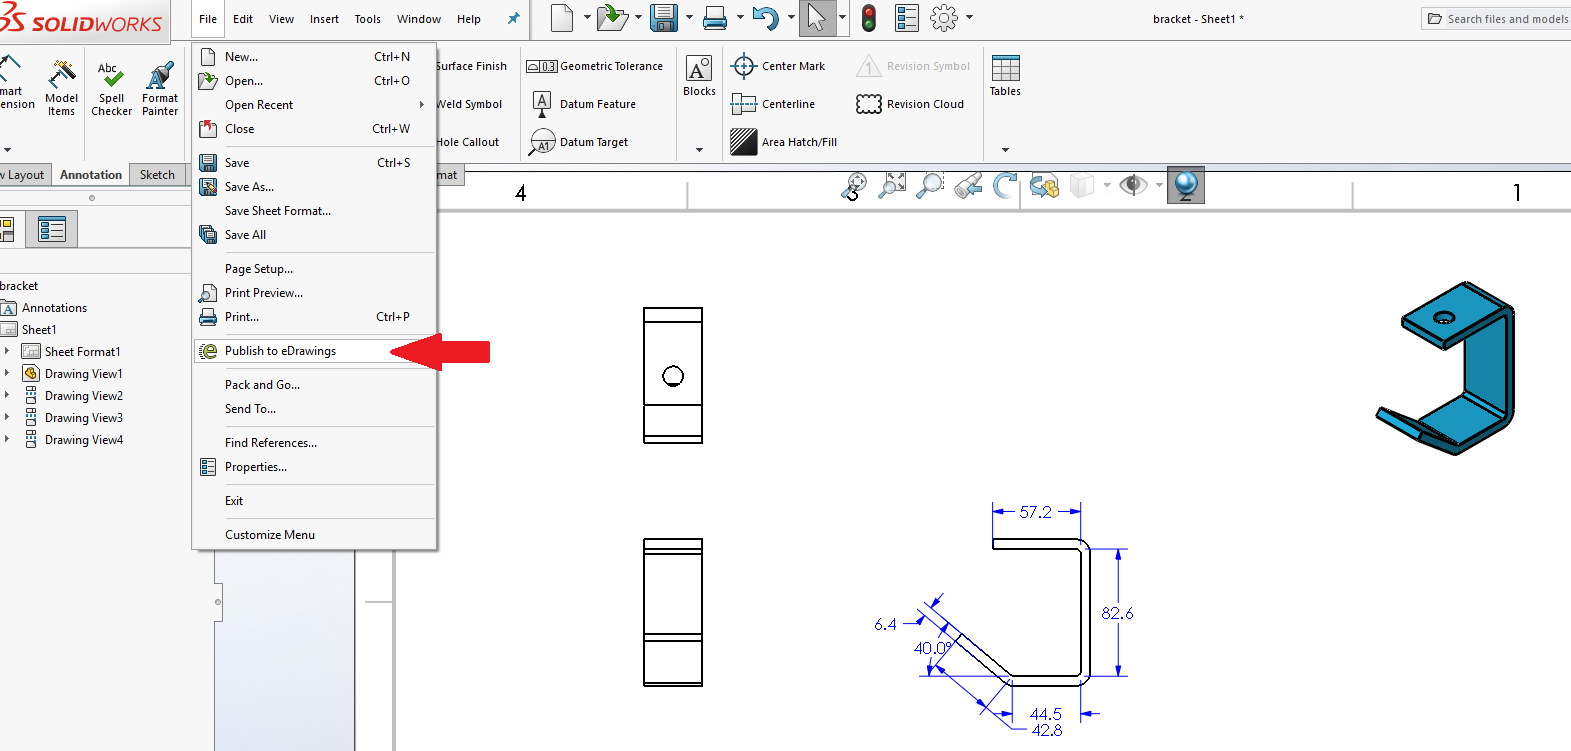This screenshot has width=1571, height=751.
Task: Click in Search files and models field
Action: (1497, 19)
